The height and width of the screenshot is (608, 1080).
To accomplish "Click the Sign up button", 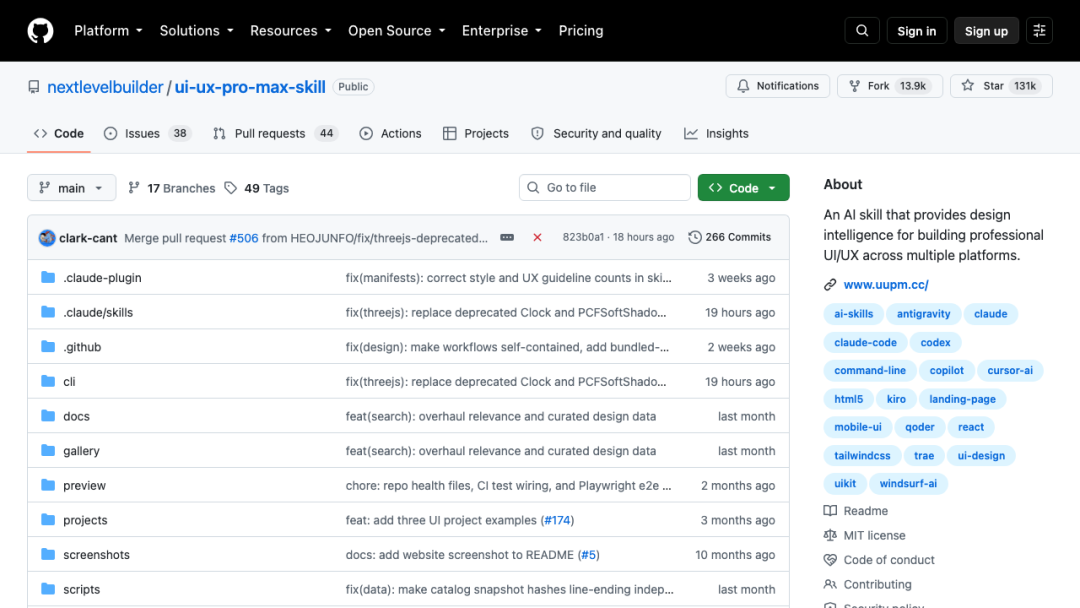I will pyautogui.click(x=986, y=31).
